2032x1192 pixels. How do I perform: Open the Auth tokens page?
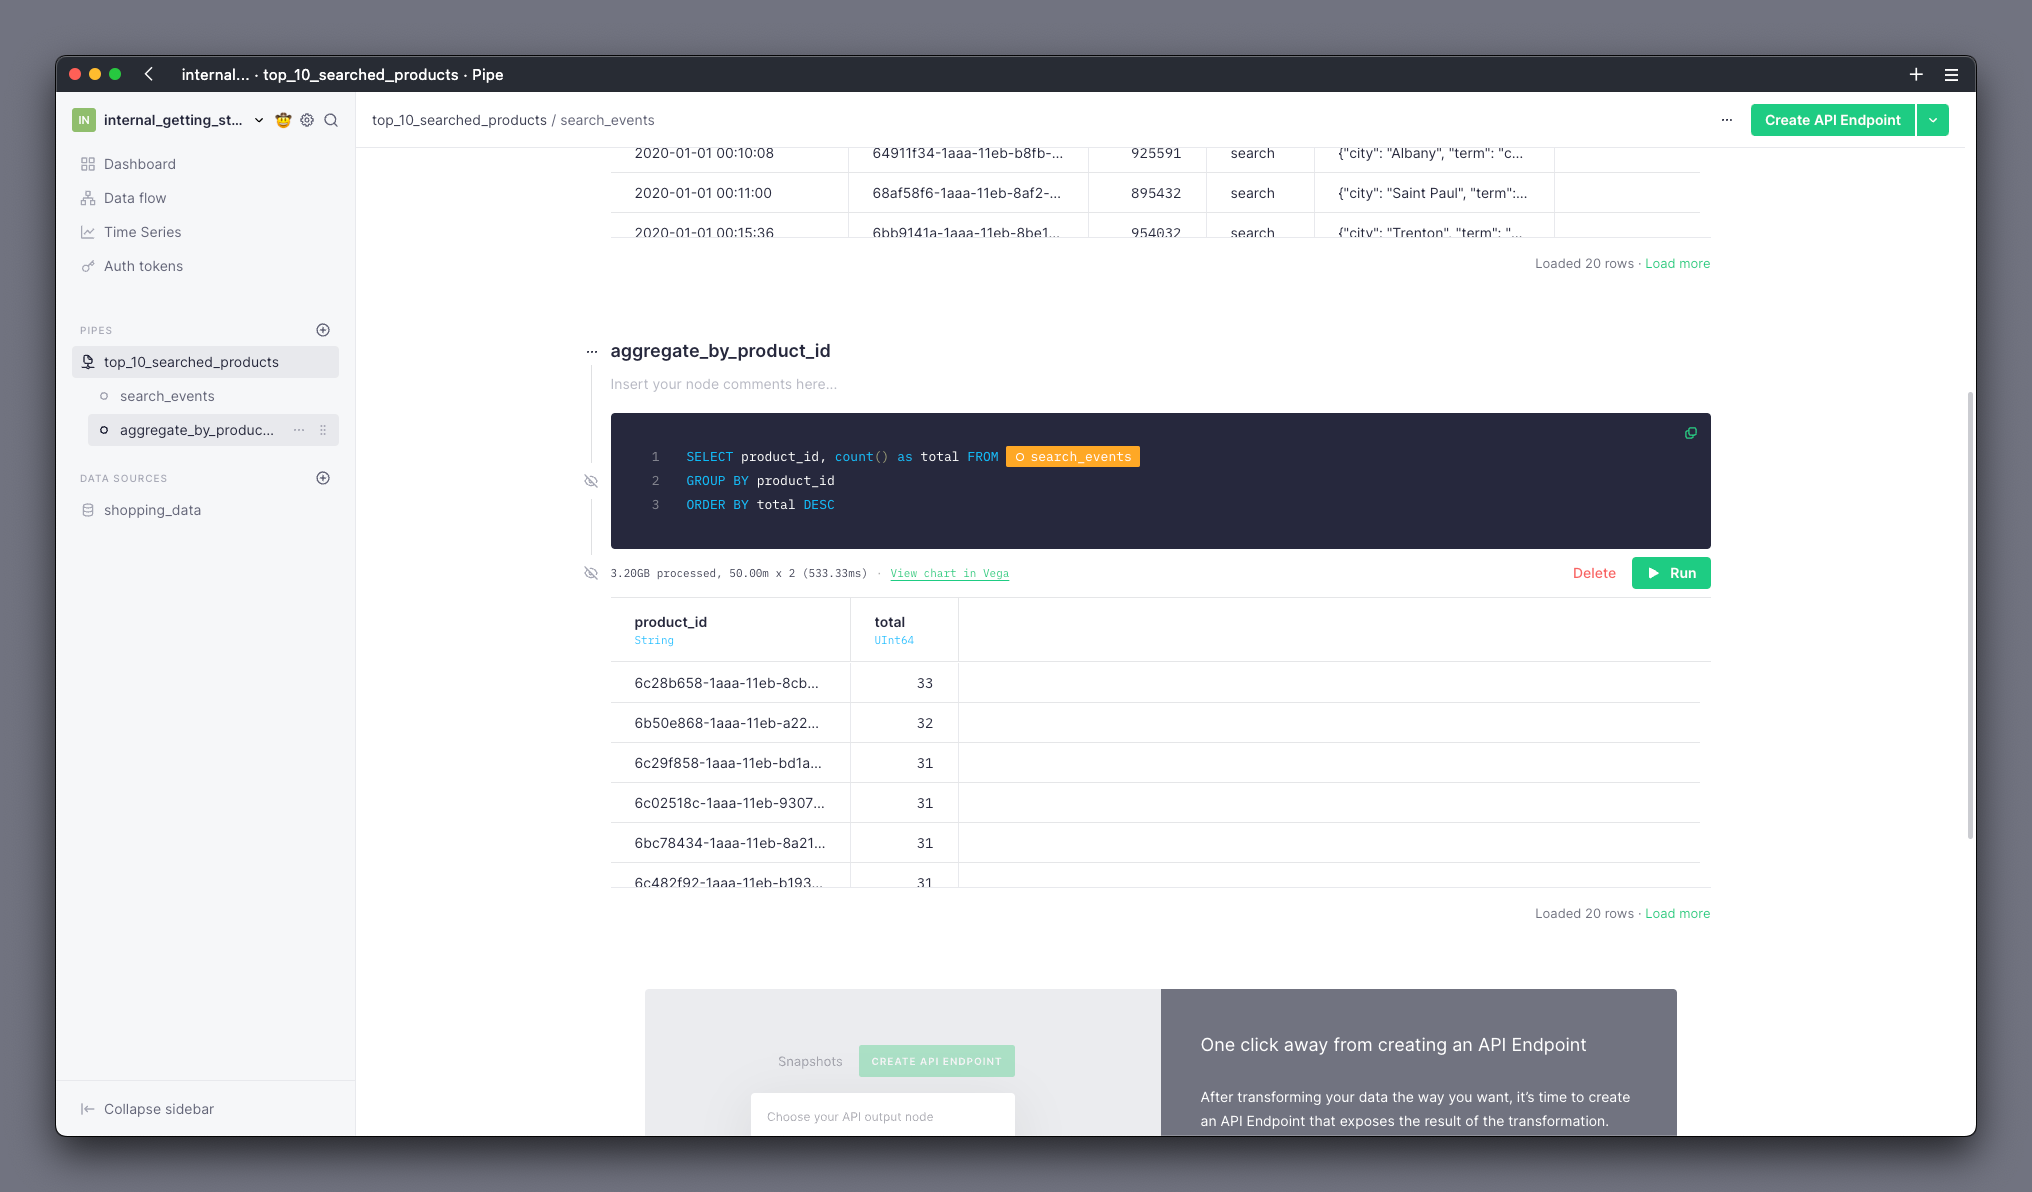[x=143, y=266]
